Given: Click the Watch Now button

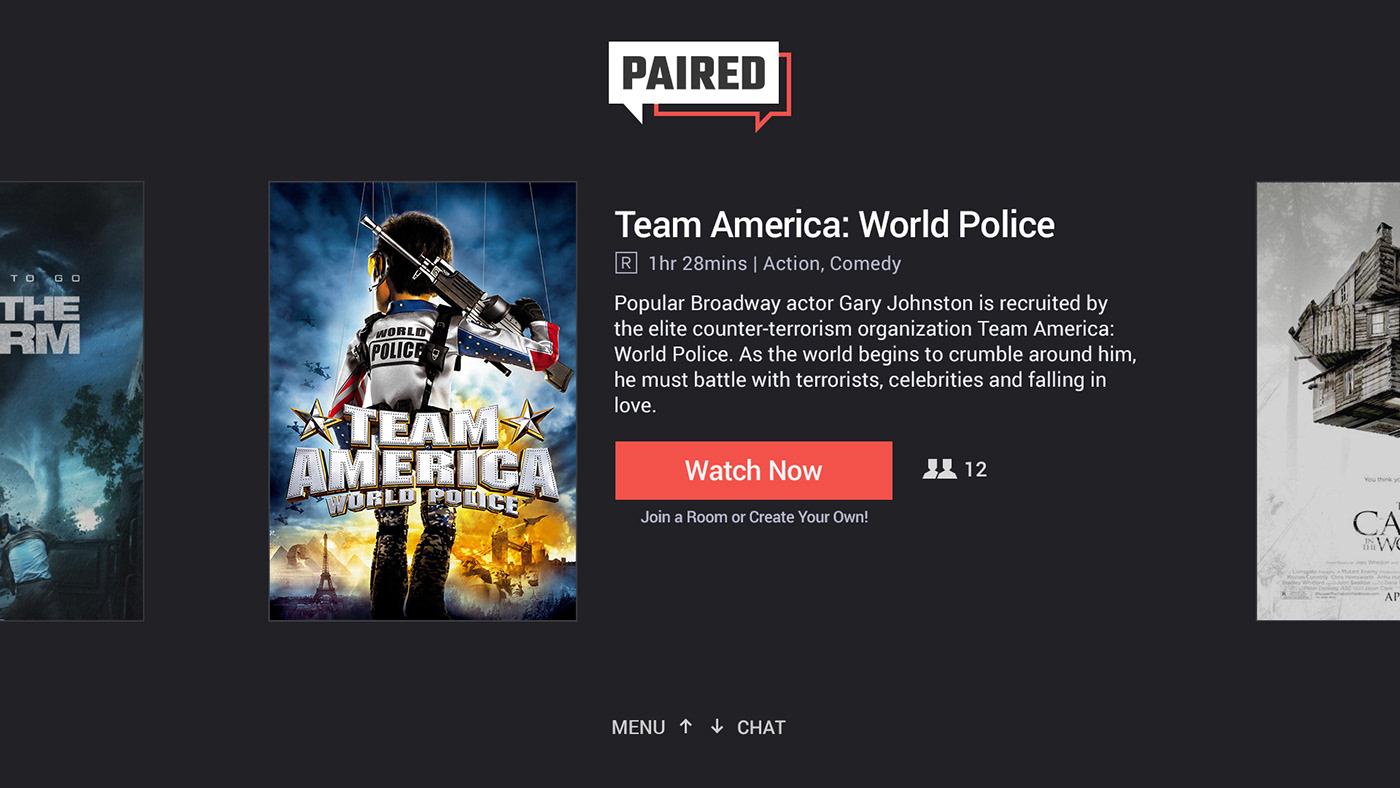Looking at the screenshot, I should coord(753,470).
